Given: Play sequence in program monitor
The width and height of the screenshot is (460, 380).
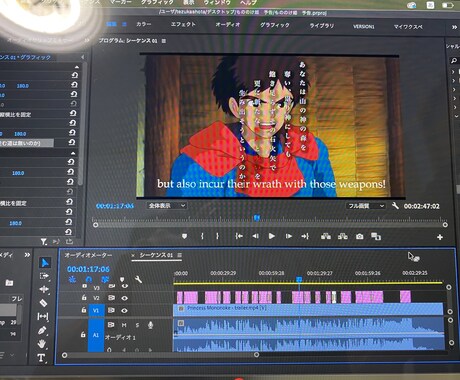Looking at the screenshot, I should point(272,236).
